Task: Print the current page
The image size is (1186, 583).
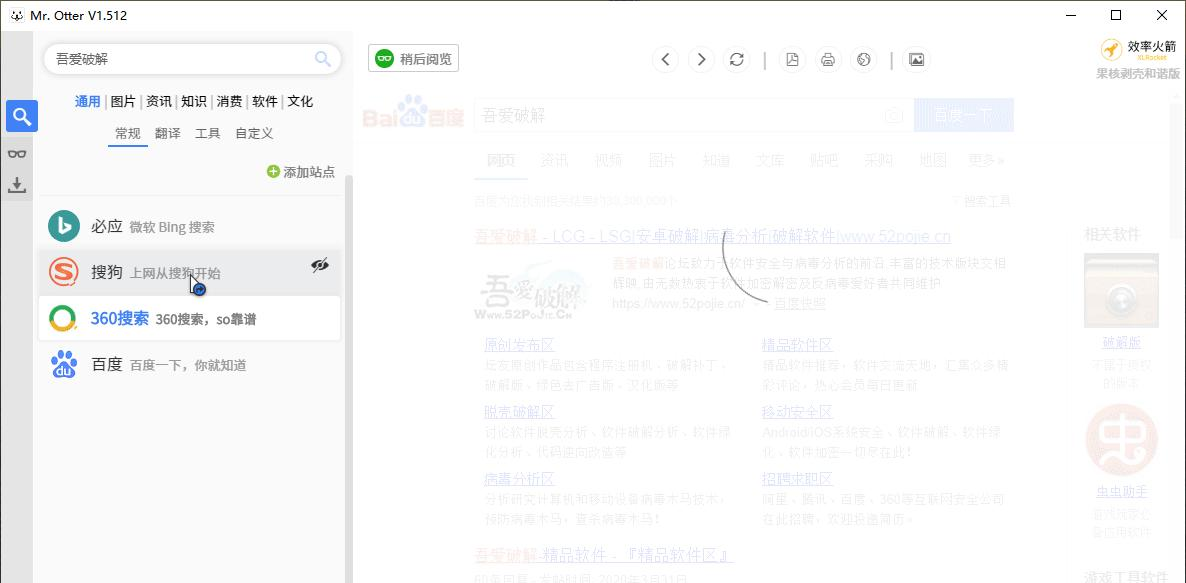Action: tap(828, 59)
